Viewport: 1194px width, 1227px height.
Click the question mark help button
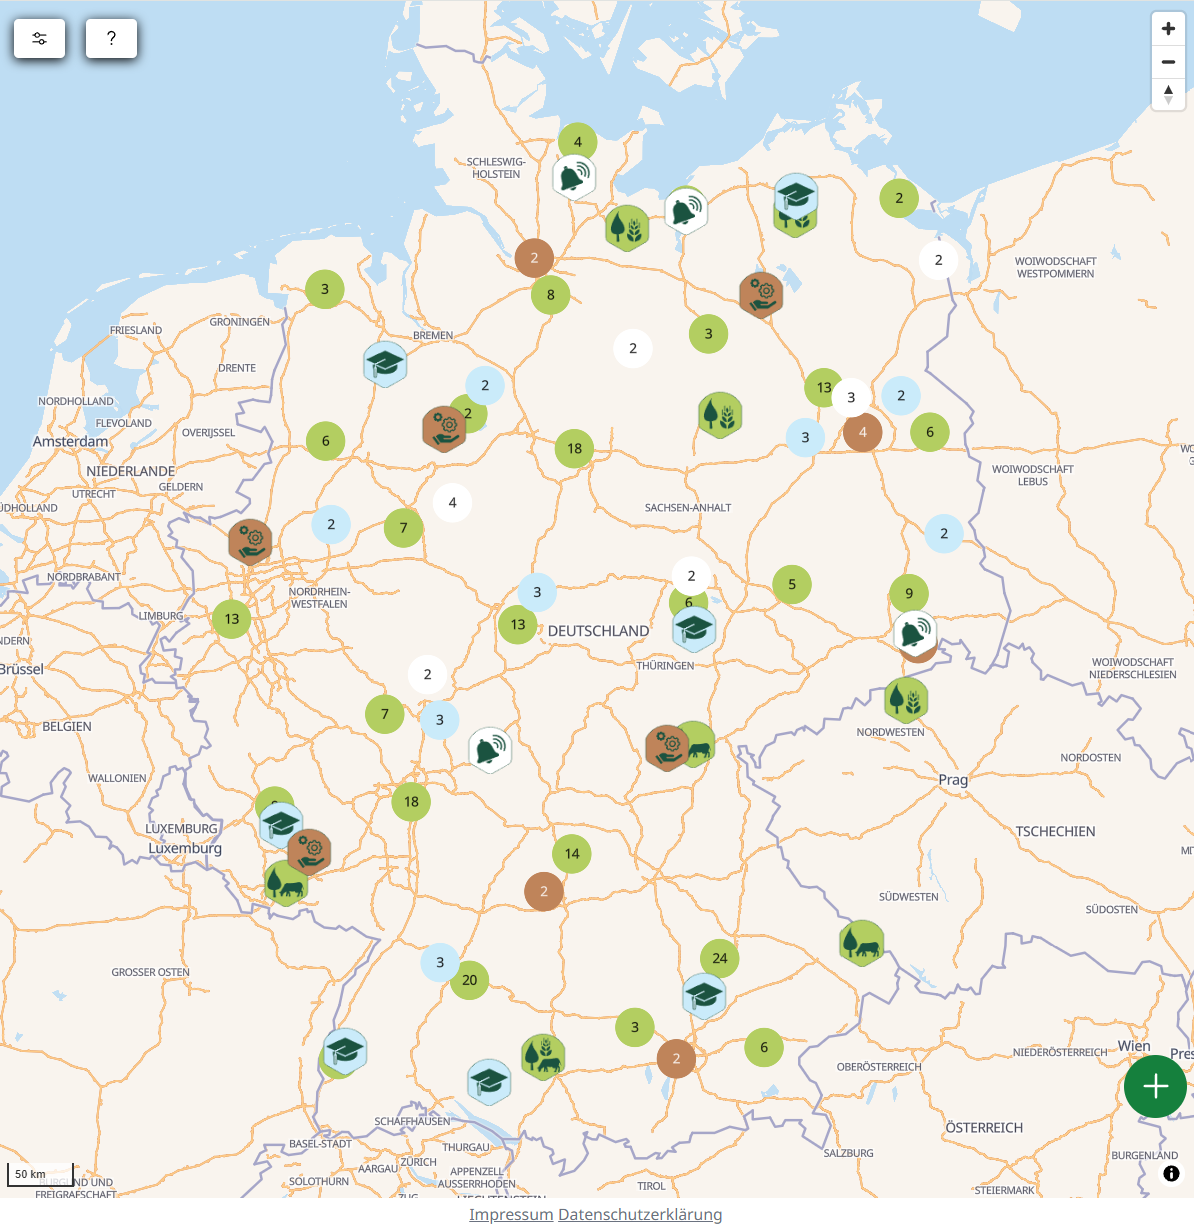click(x=111, y=38)
